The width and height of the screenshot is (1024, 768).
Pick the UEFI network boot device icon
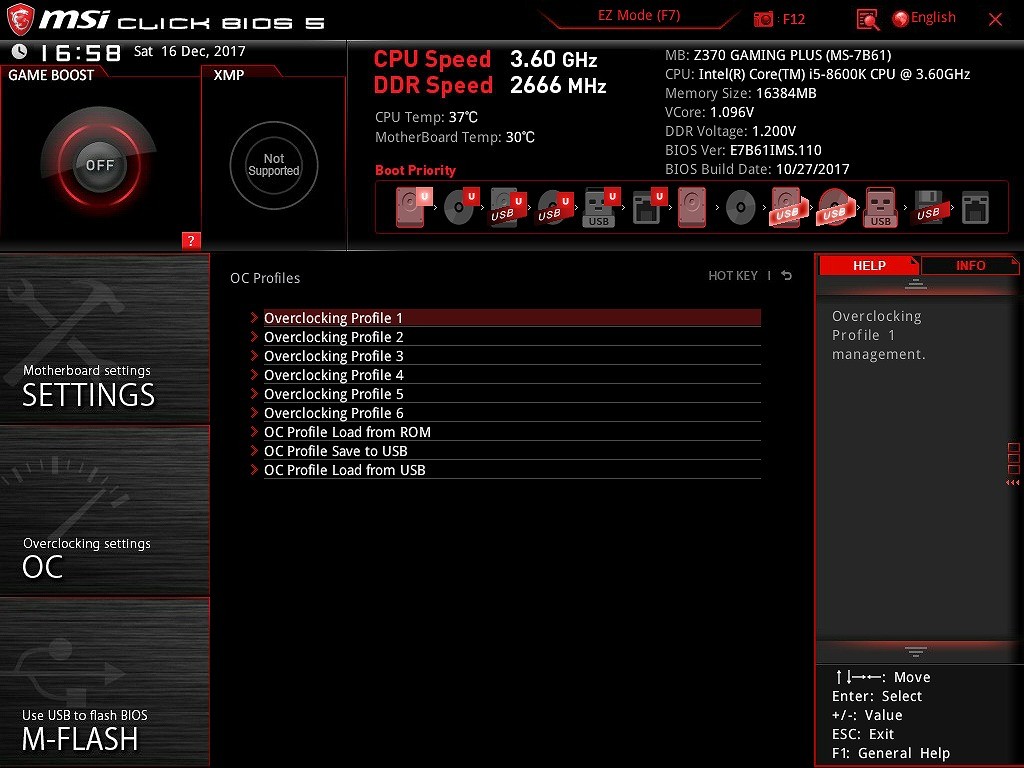point(649,207)
